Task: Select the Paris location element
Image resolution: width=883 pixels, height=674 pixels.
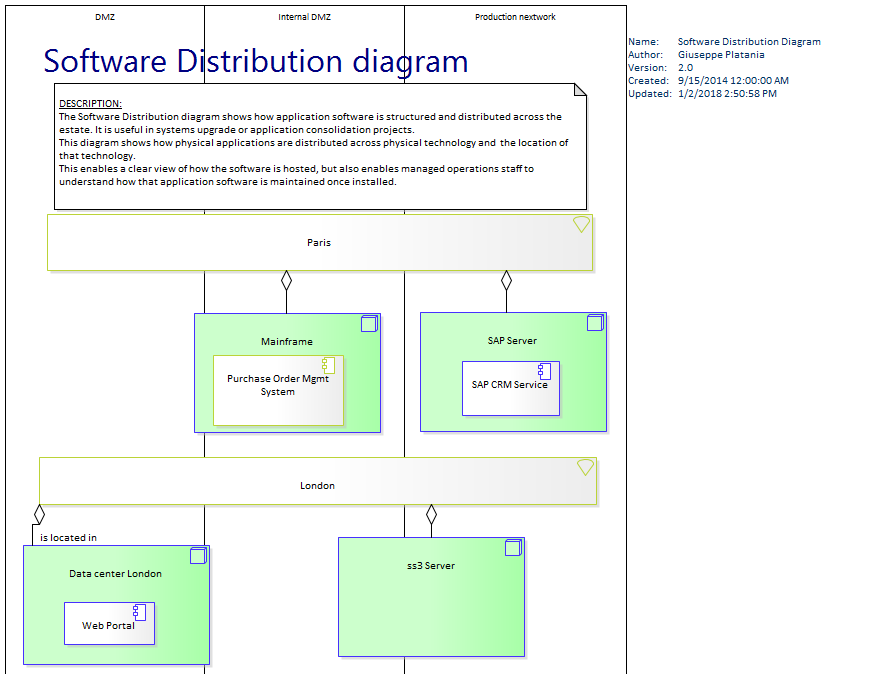Action: click(320, 242)
